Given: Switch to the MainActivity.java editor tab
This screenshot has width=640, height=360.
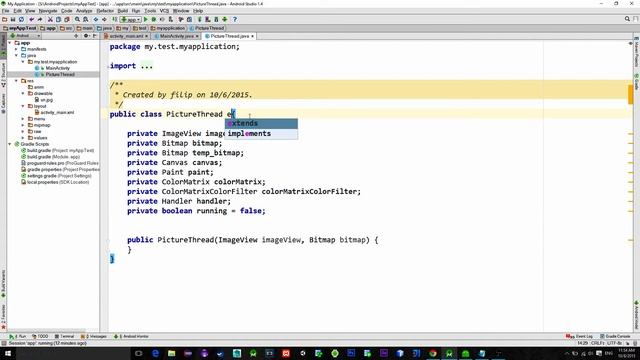Looking at the screenshot, I should pos(176,36).
